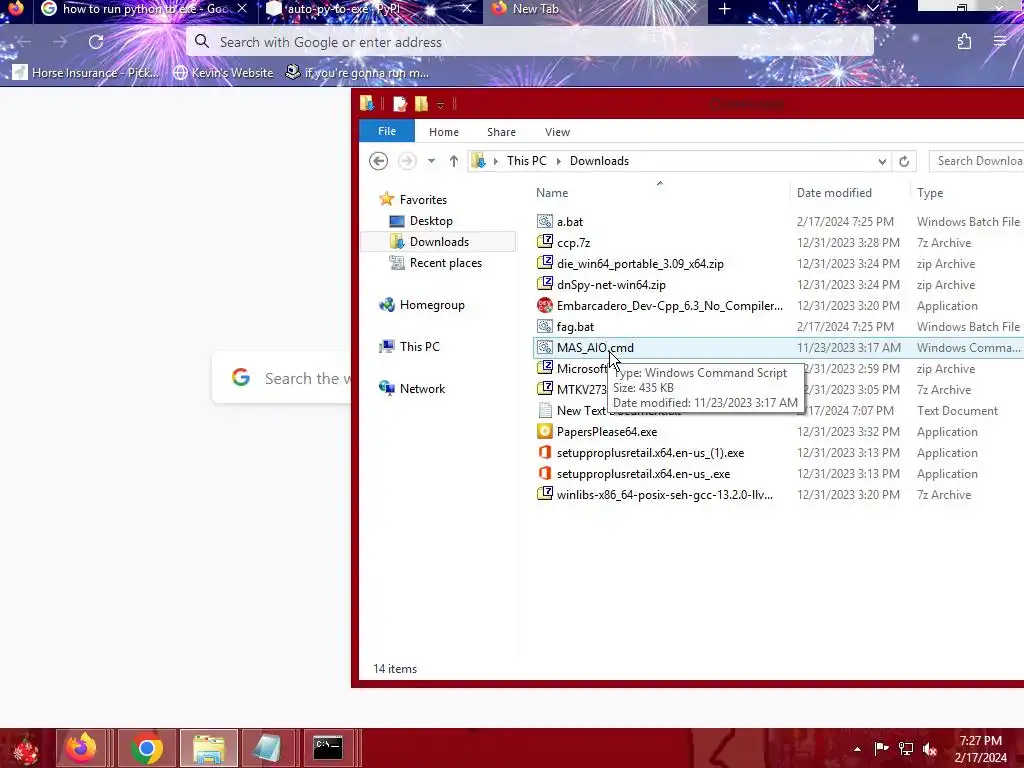Open Firefox extensions puzzle icon
The image size is (1024, 768).
[964, 42]
